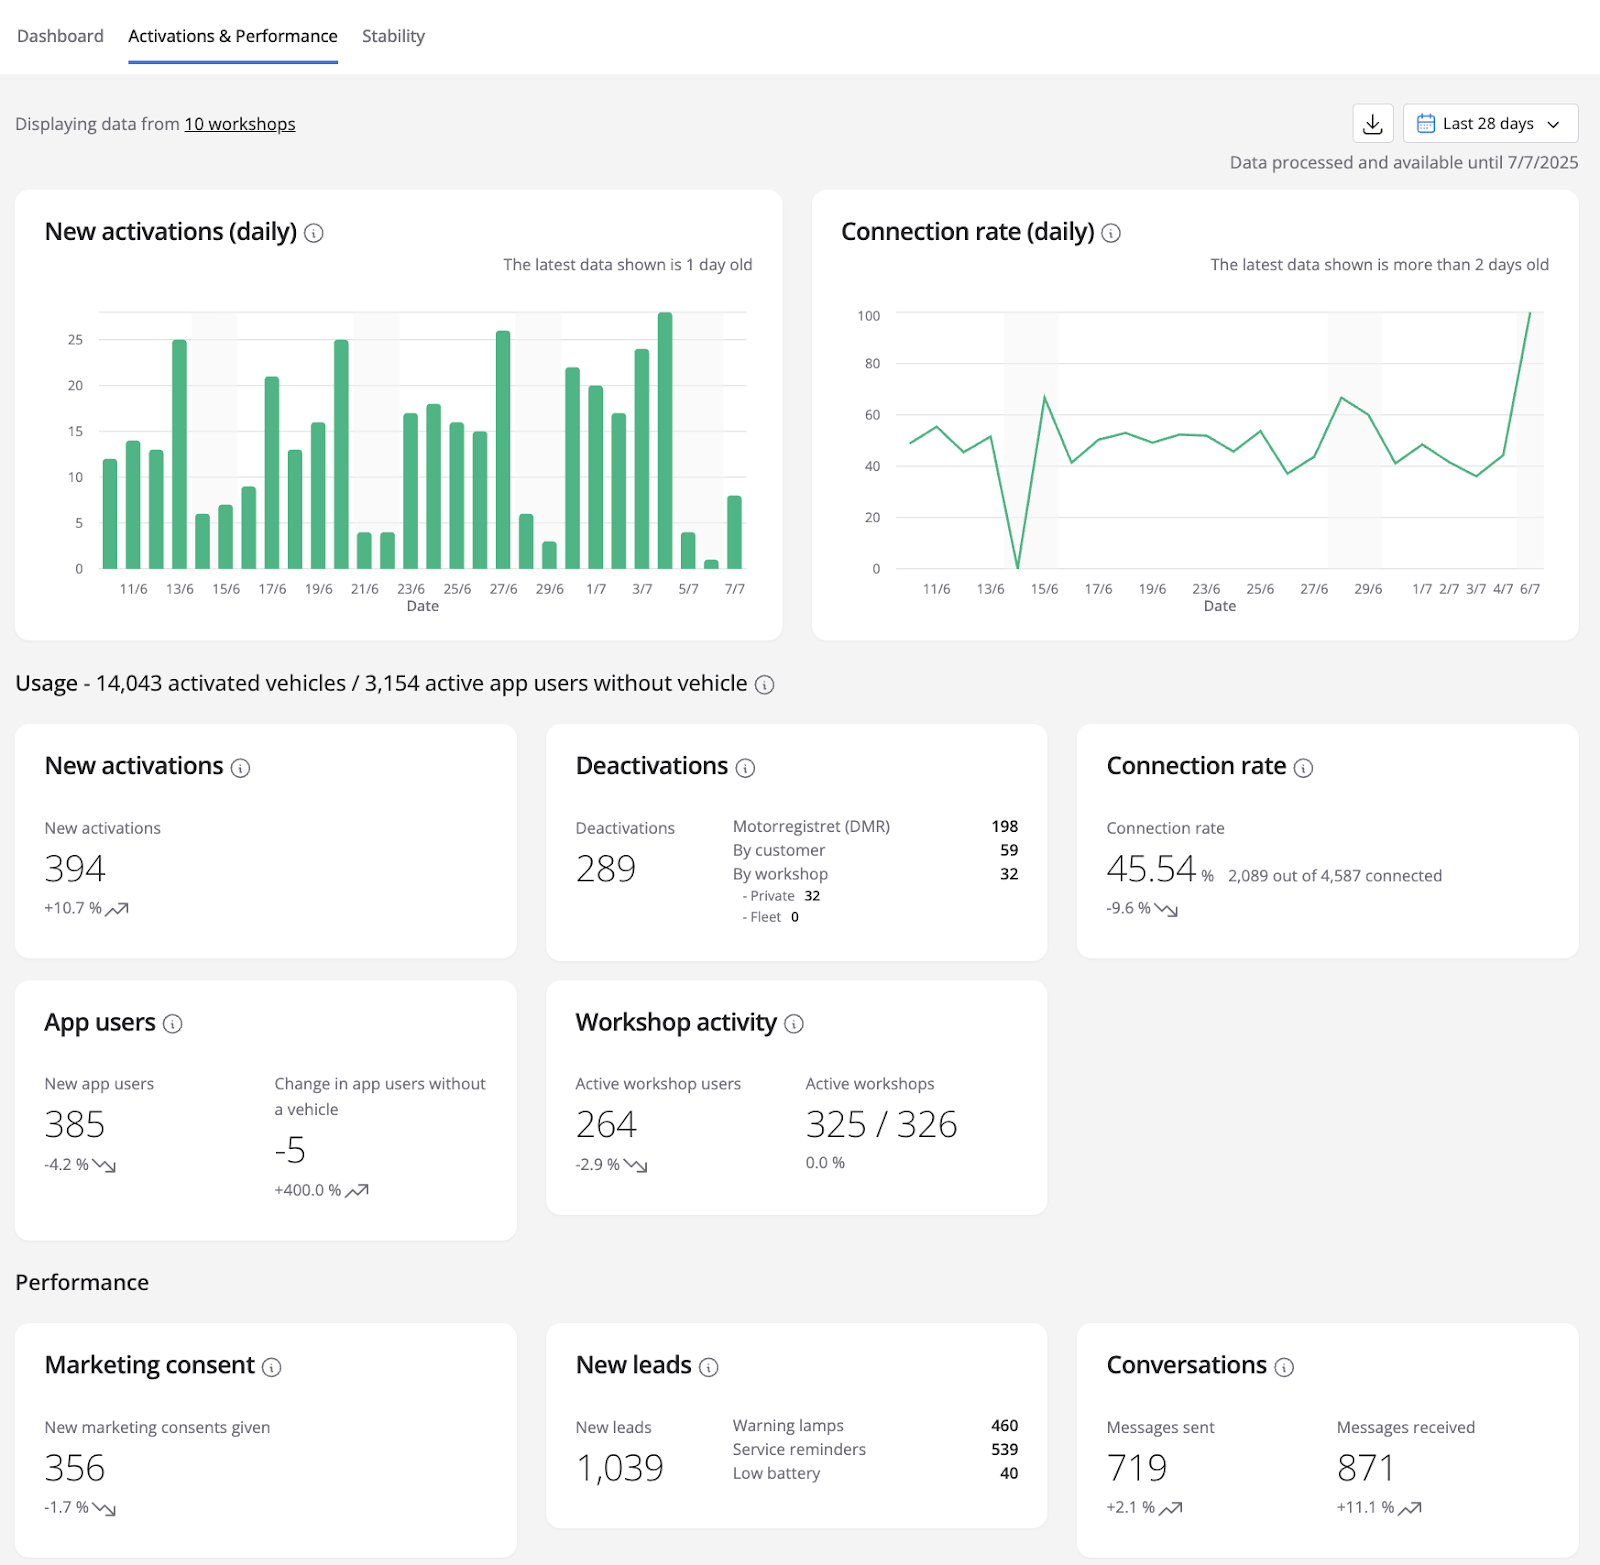The image size is (1600, 1565).
Task: Click the calendar icon in date range selector
Action: click(x=1426, y=124)
